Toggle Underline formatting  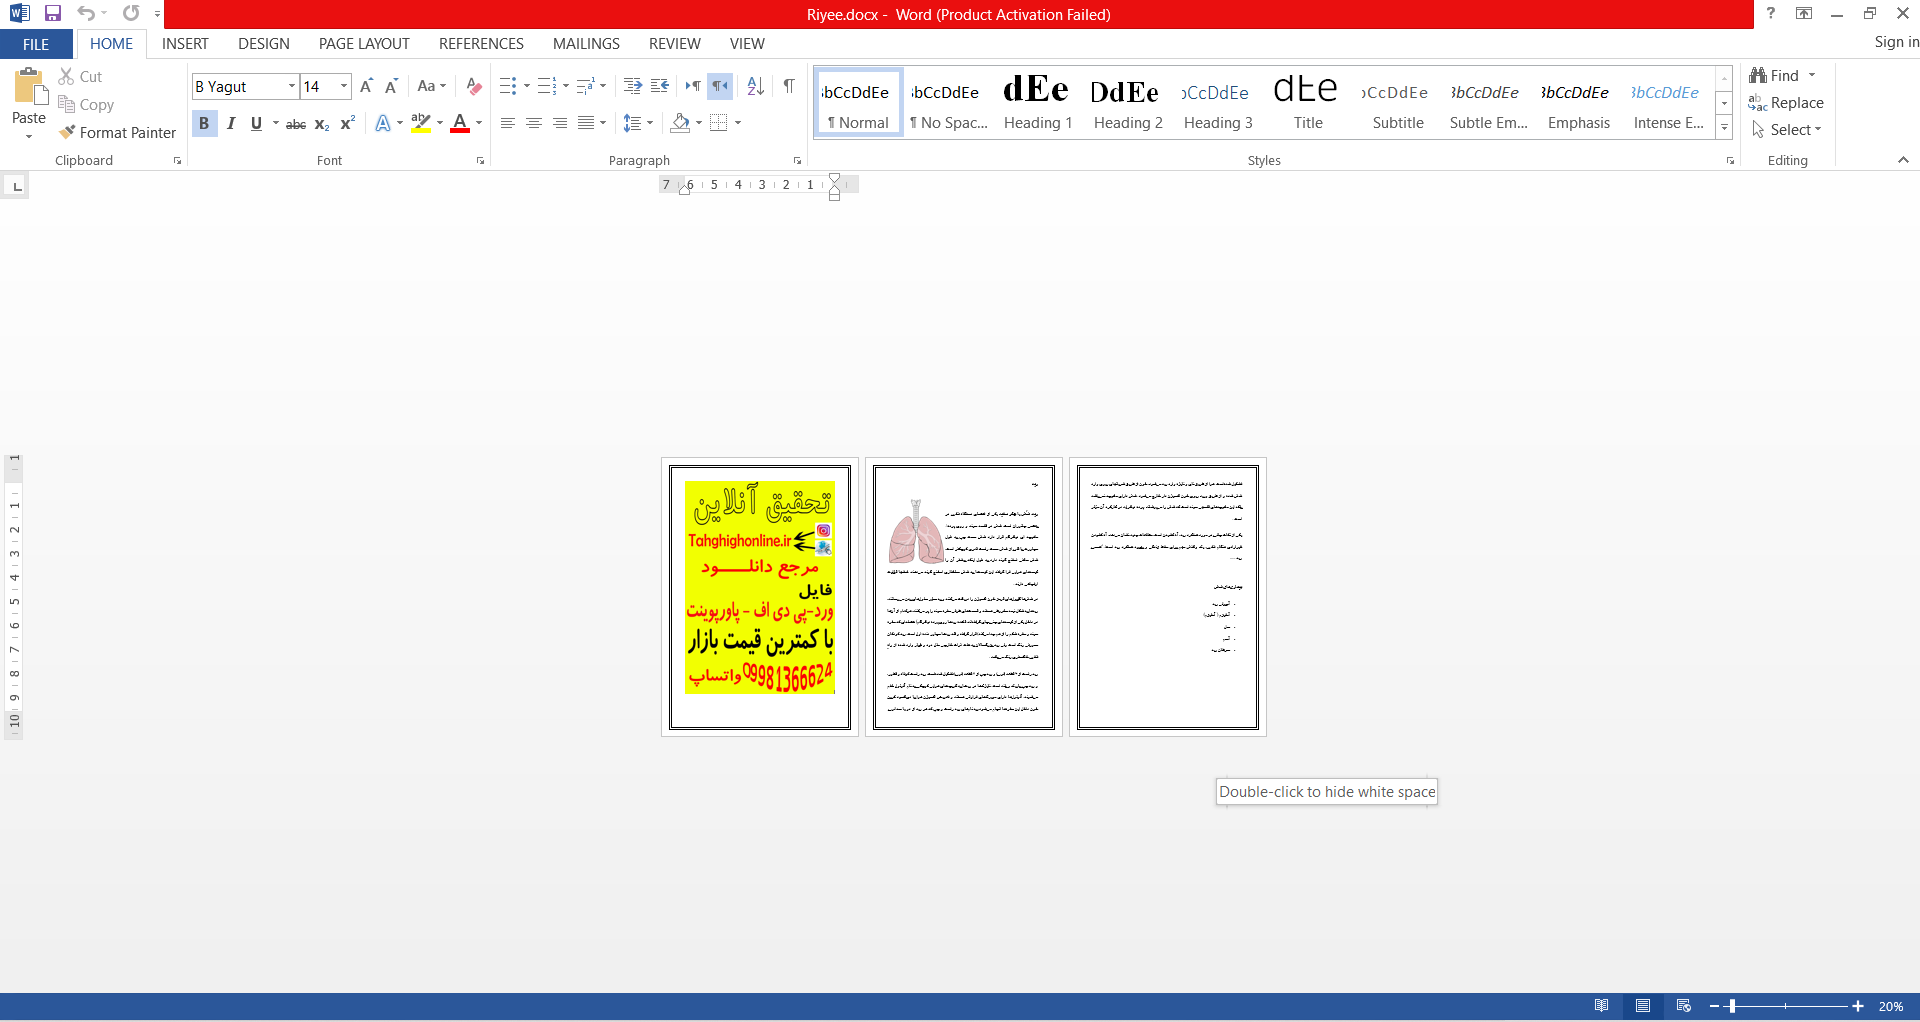point(256,123)
